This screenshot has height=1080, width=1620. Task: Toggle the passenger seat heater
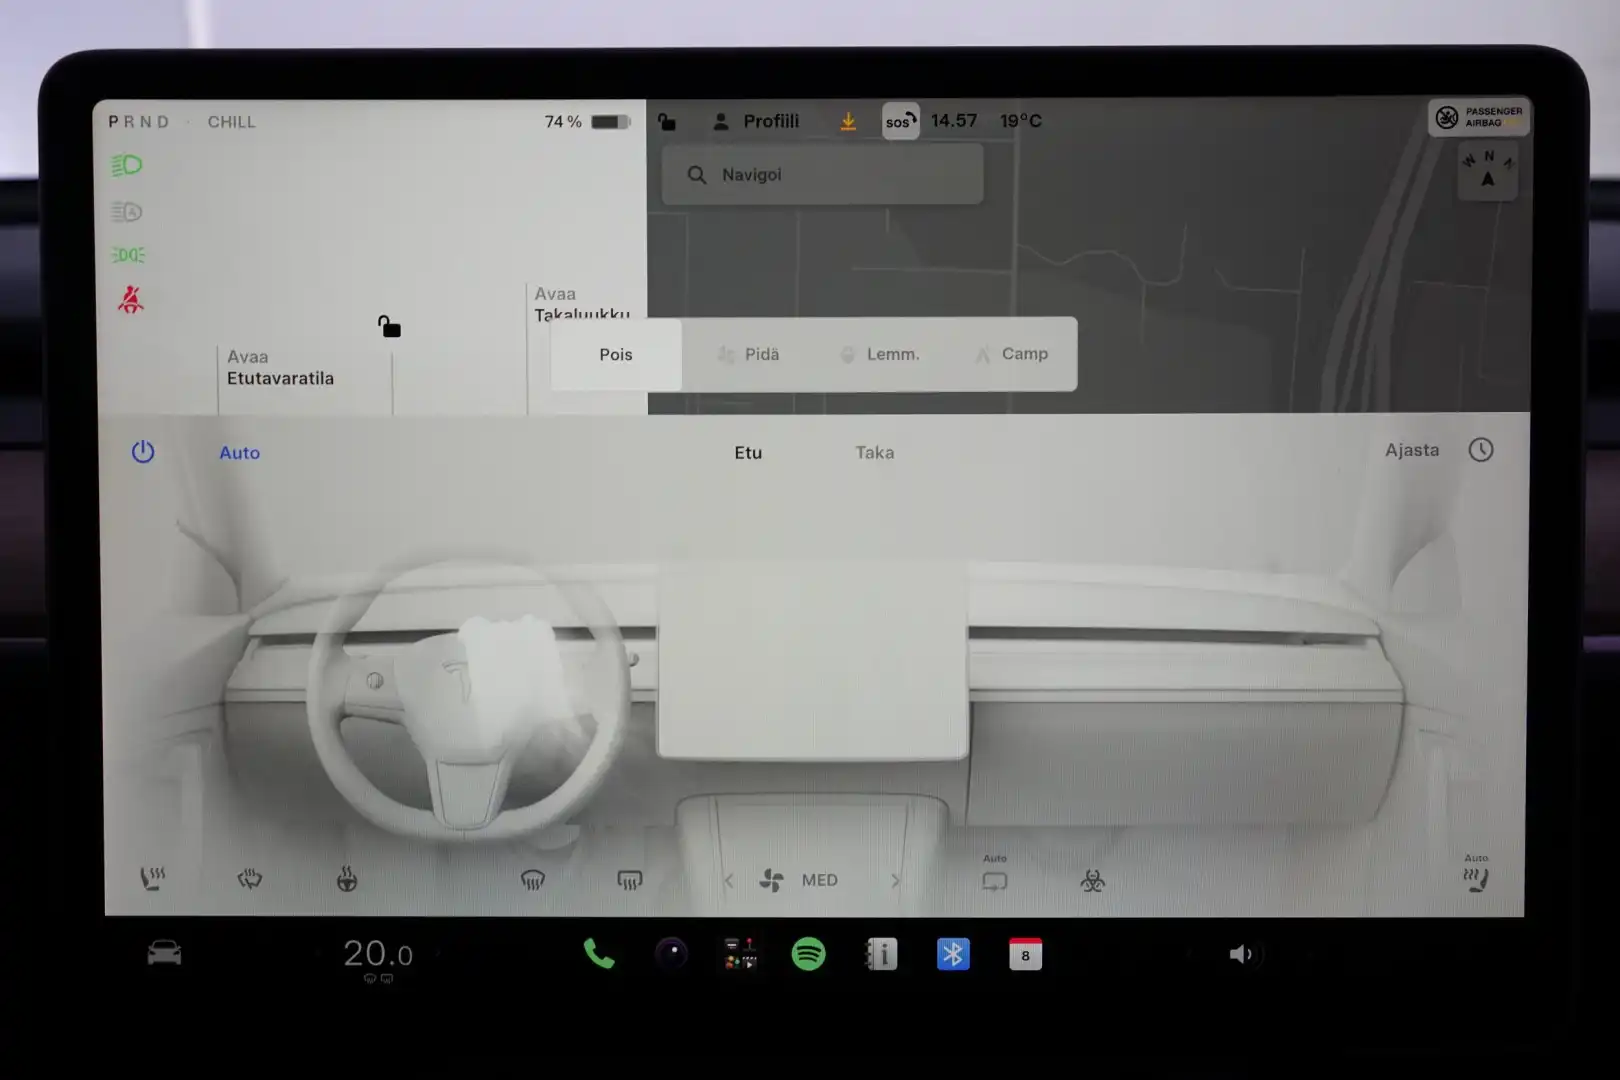(x=1476, y=875)
